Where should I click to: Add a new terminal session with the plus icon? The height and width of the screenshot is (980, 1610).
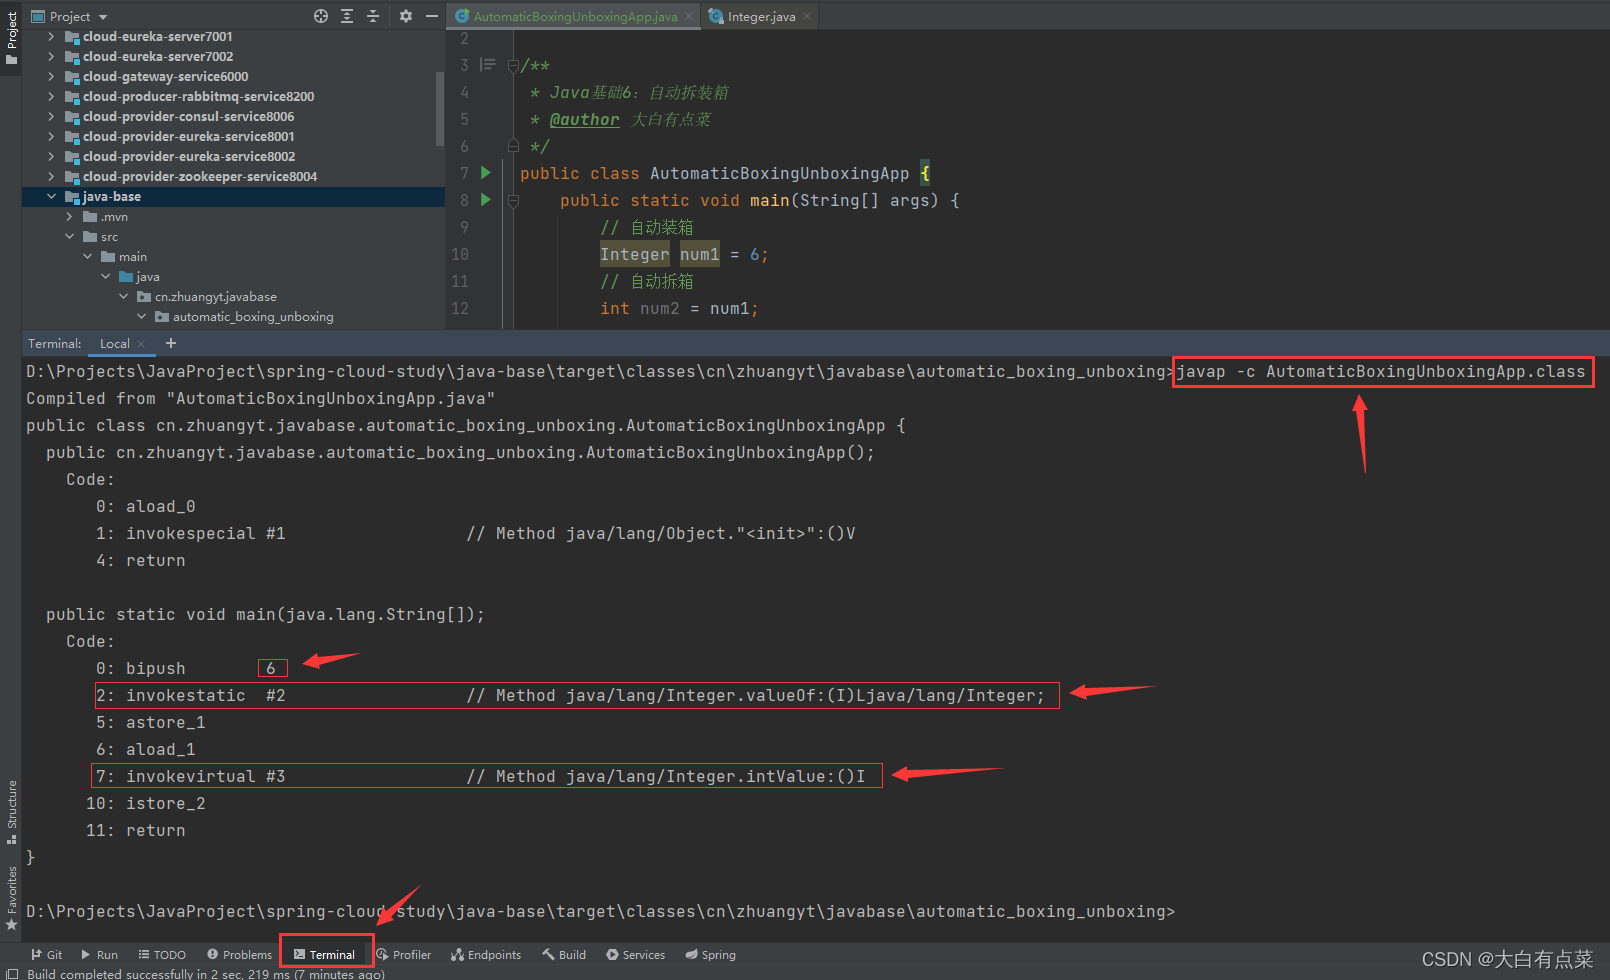click(171, 343)
